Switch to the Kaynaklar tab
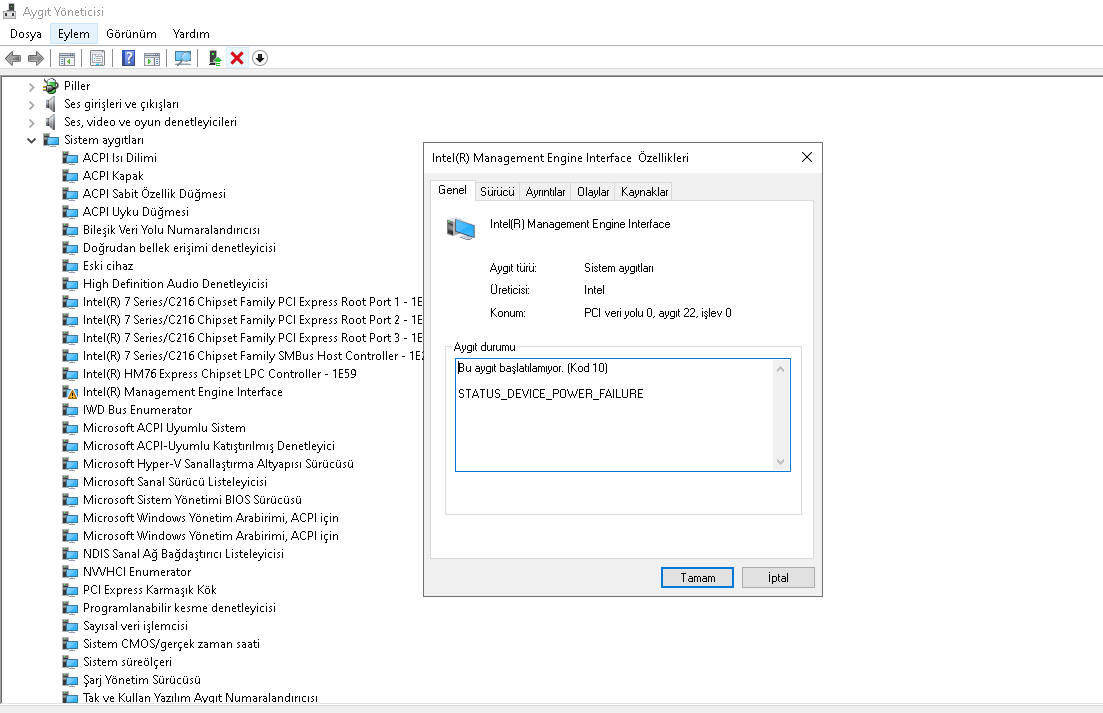Viewport: 1103px width, 713px height. coord(644,191)
